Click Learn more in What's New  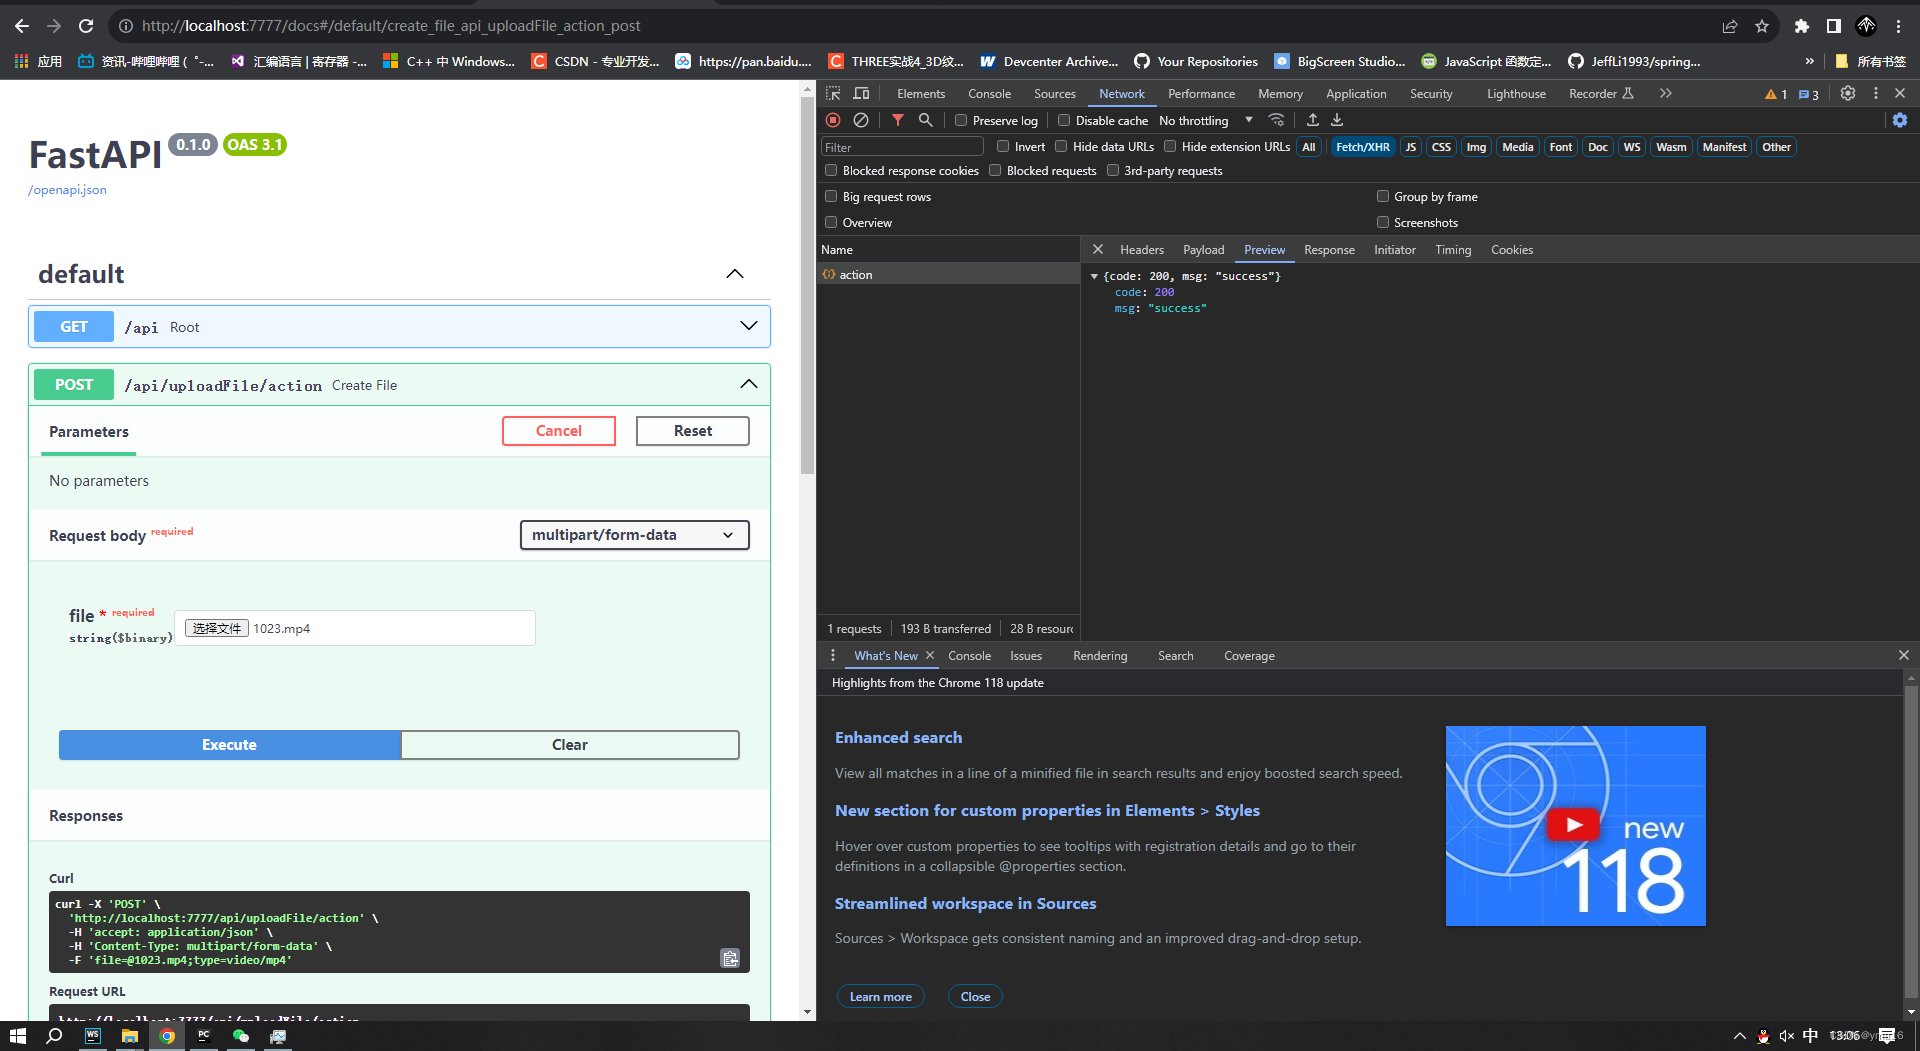(x=881, y=996)
